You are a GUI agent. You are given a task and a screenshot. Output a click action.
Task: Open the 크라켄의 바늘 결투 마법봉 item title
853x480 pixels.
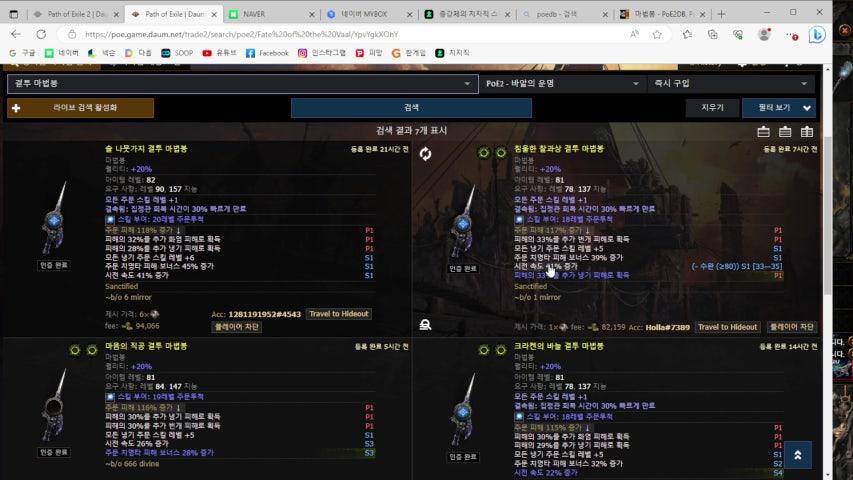pos(559,346)
